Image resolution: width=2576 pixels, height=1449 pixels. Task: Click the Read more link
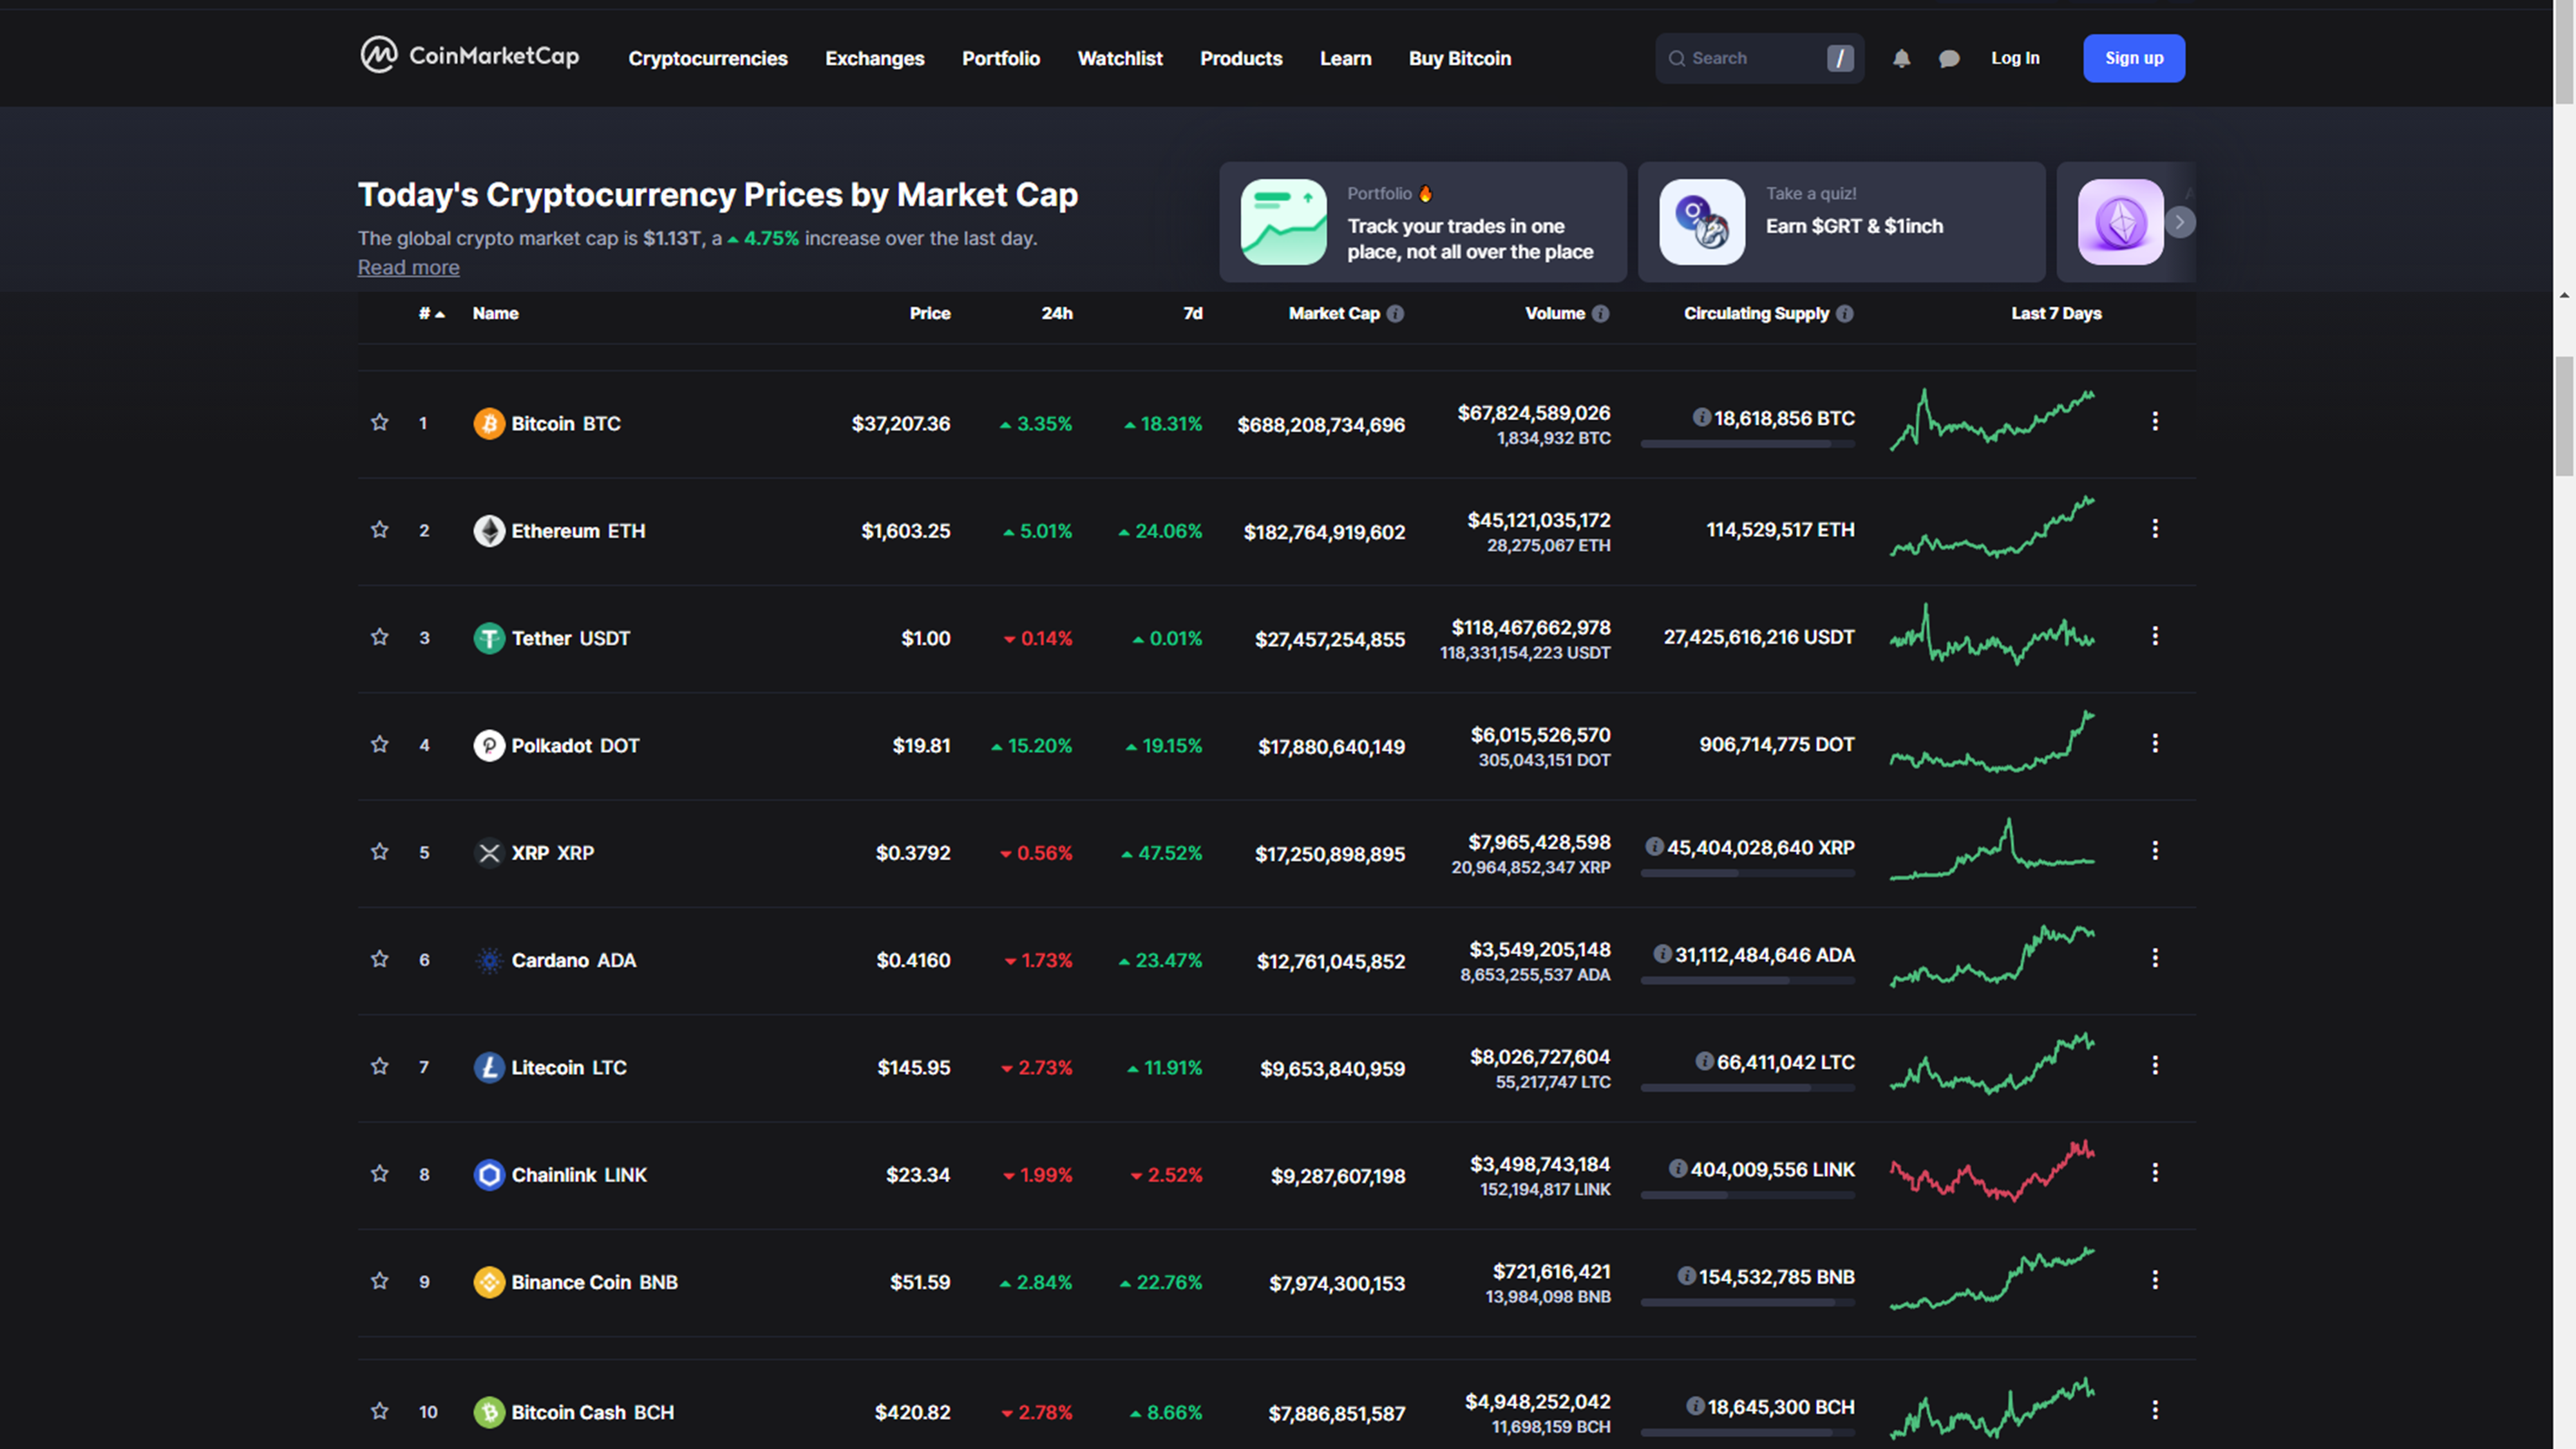[408, 268]
